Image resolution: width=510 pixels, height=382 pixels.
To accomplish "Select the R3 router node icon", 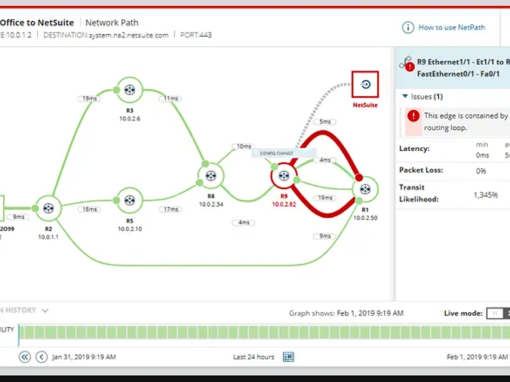I will click(x=130, y=90).
